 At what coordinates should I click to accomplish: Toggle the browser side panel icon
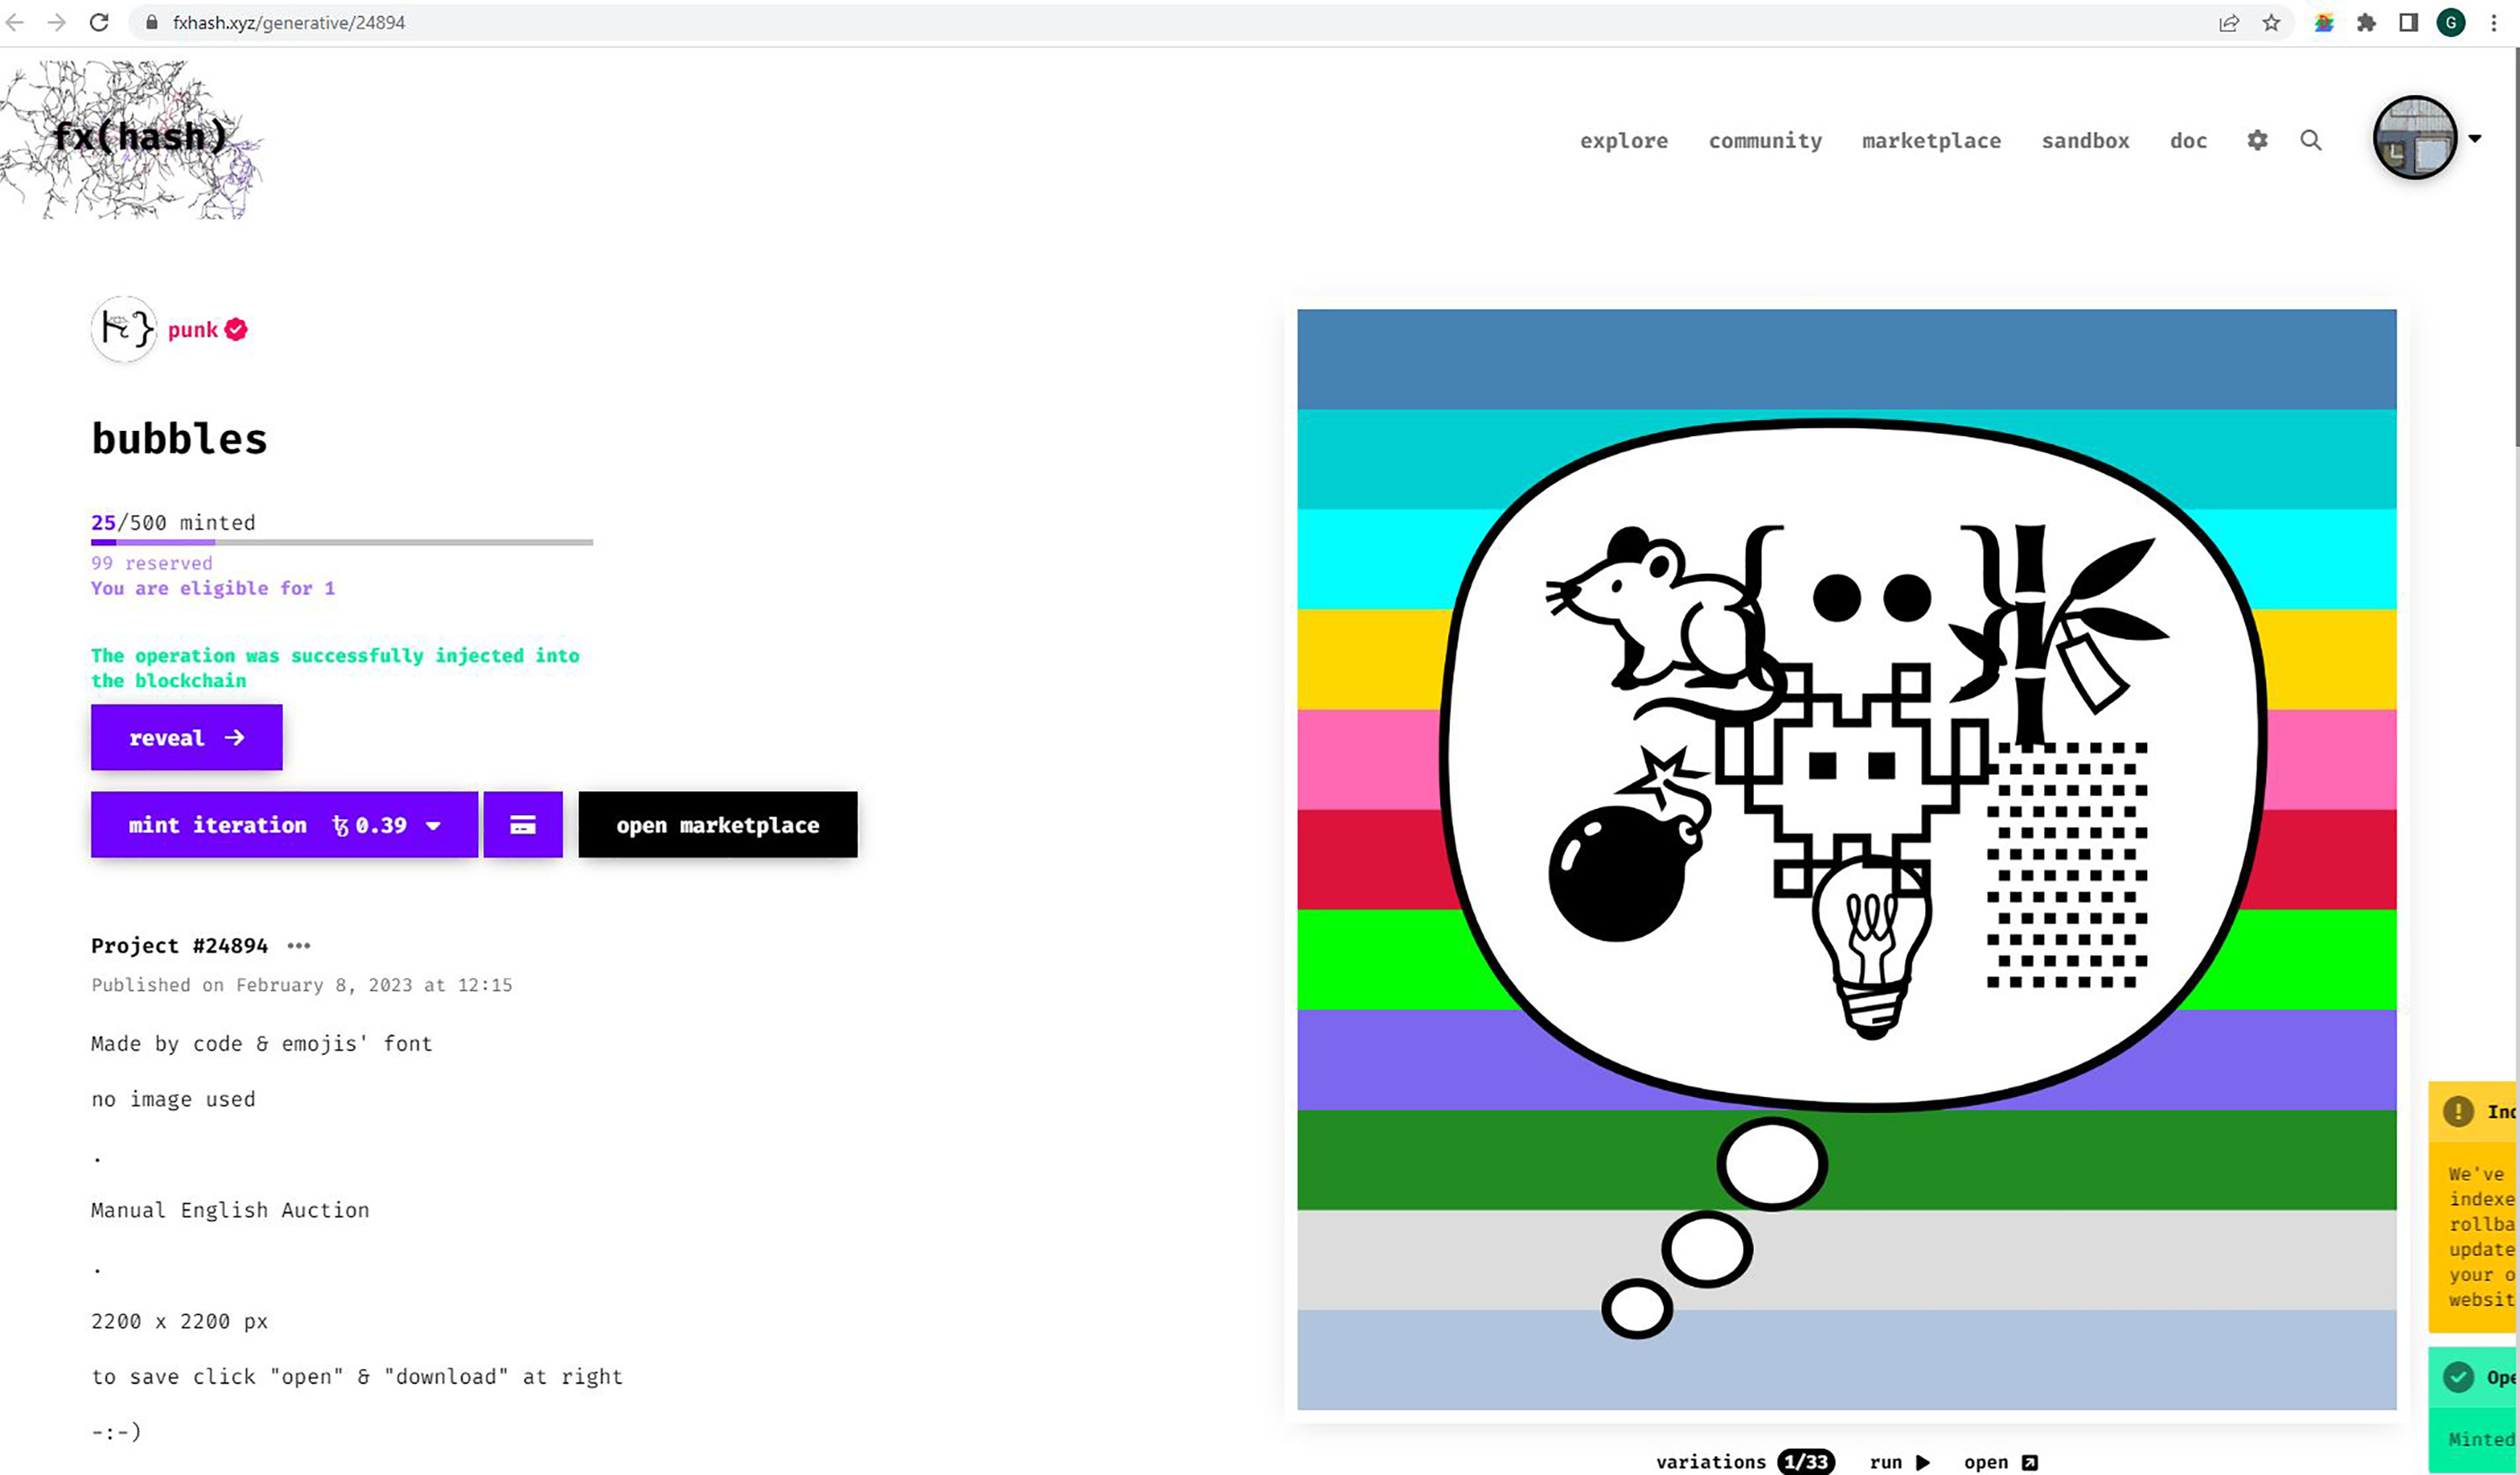pyautogui.click(x=2408, y=22)
